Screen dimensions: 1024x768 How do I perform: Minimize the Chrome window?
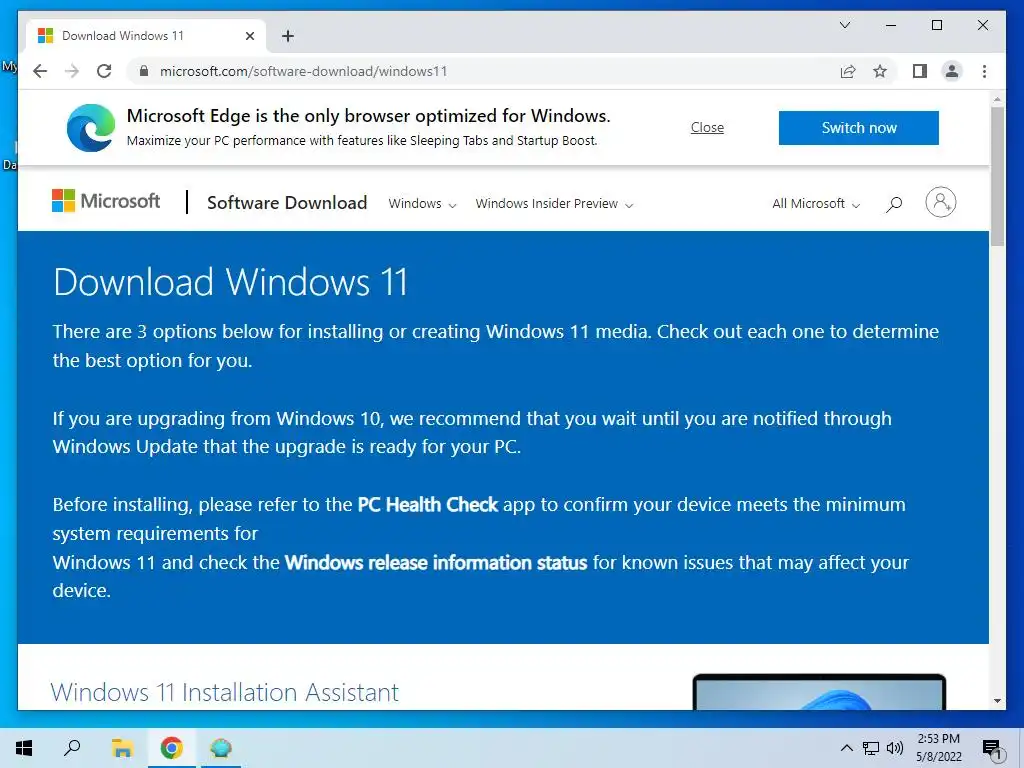[x=891, y=25]
